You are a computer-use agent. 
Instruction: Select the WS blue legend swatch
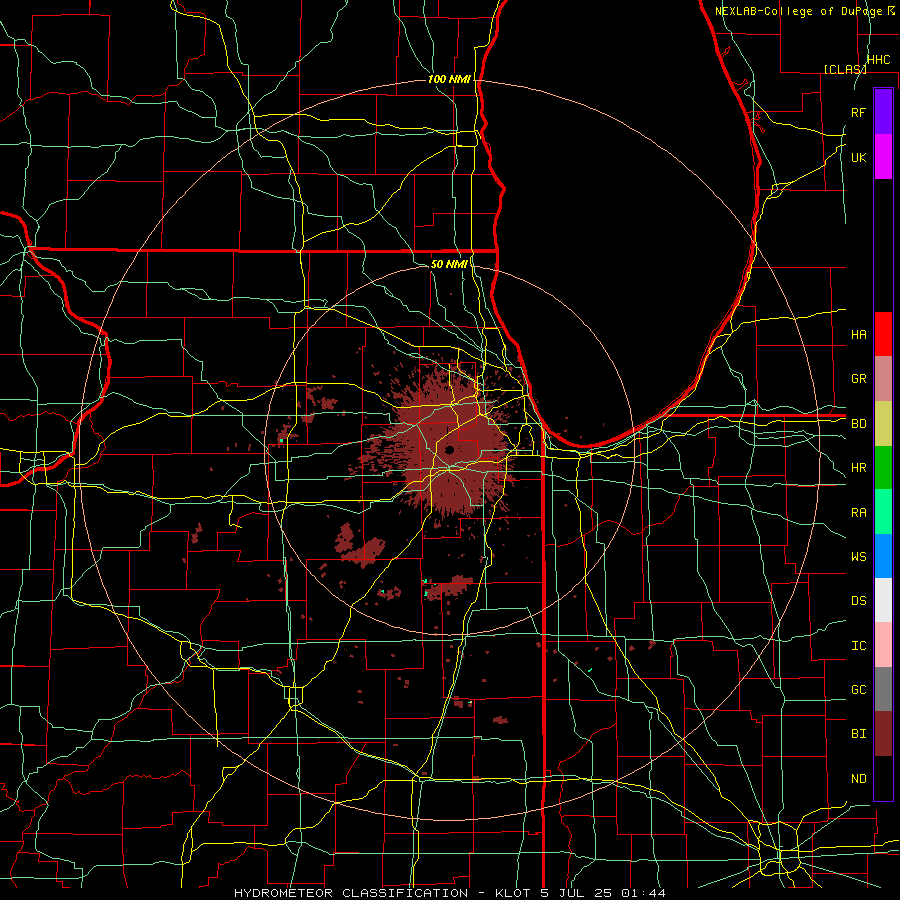click(x=883, y=556)
